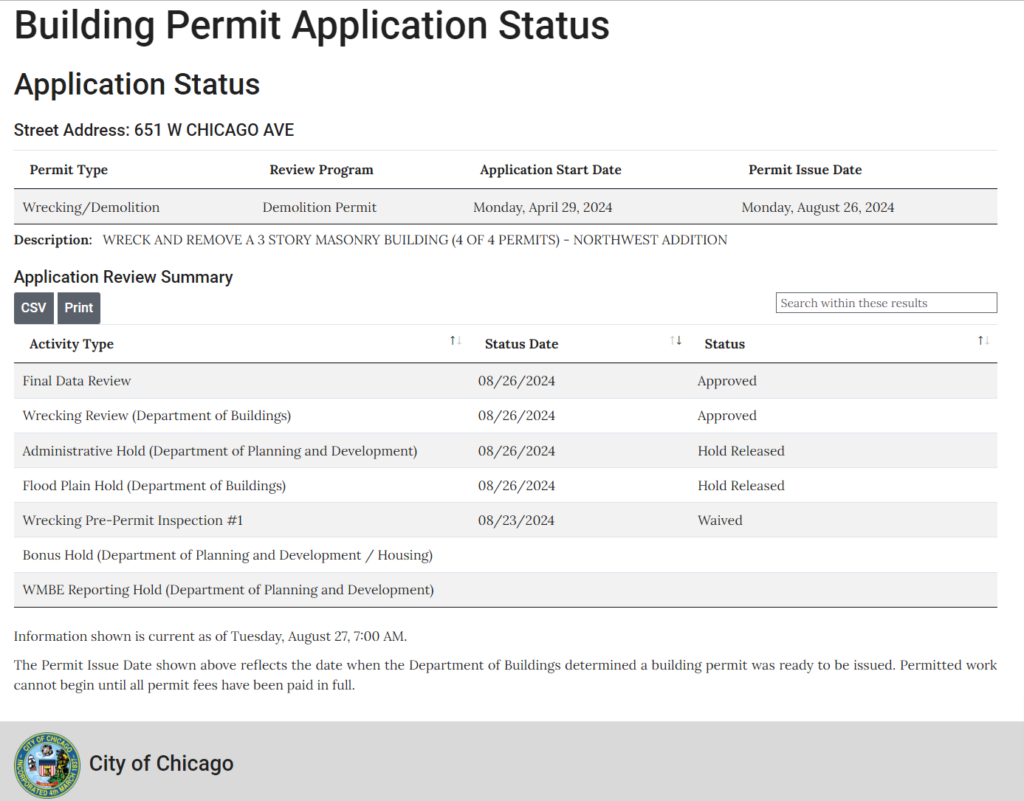This screenshot has height=801, width=1024.
Task: Sort results by Status Date
Action: pos(674,340)
